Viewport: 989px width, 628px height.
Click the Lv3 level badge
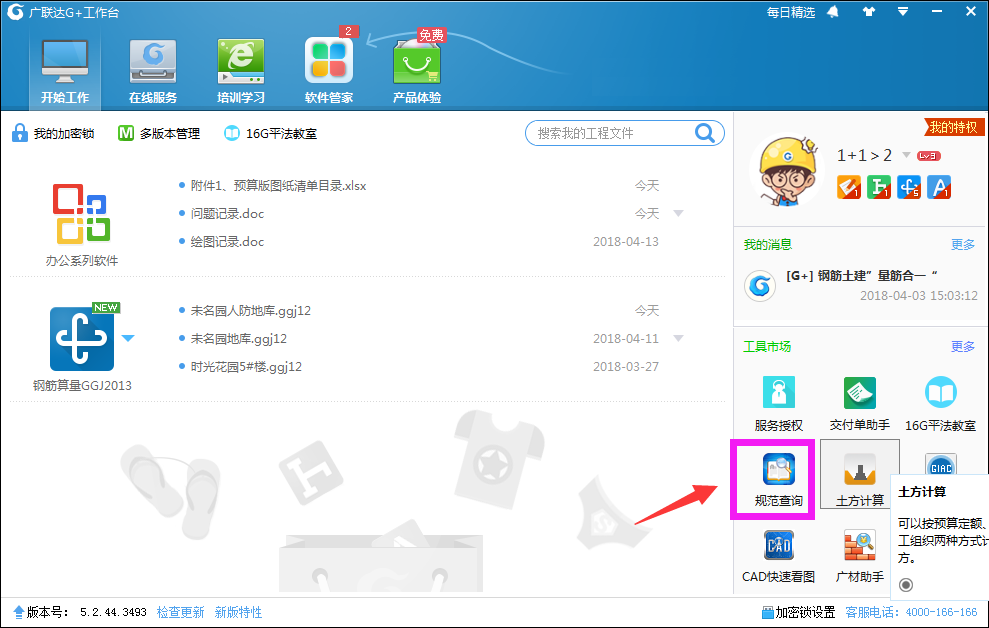(x=928, y=156)
